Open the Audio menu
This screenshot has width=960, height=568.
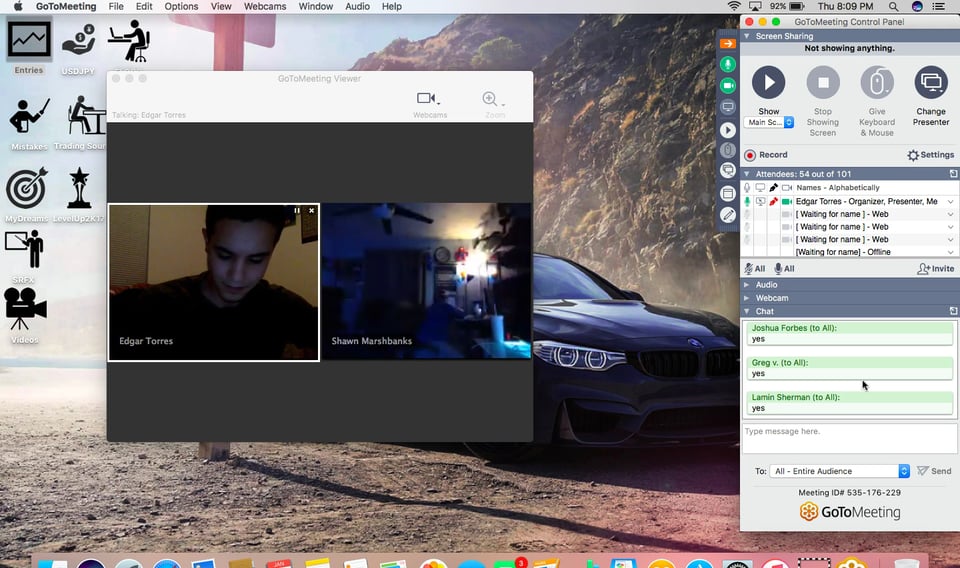pos(357,6)
